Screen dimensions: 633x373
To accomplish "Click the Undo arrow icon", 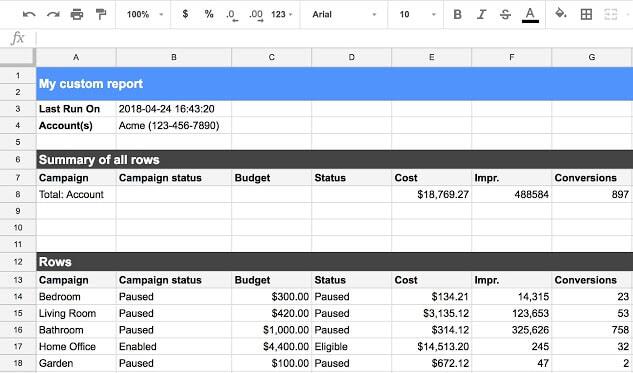I will 29,15.
